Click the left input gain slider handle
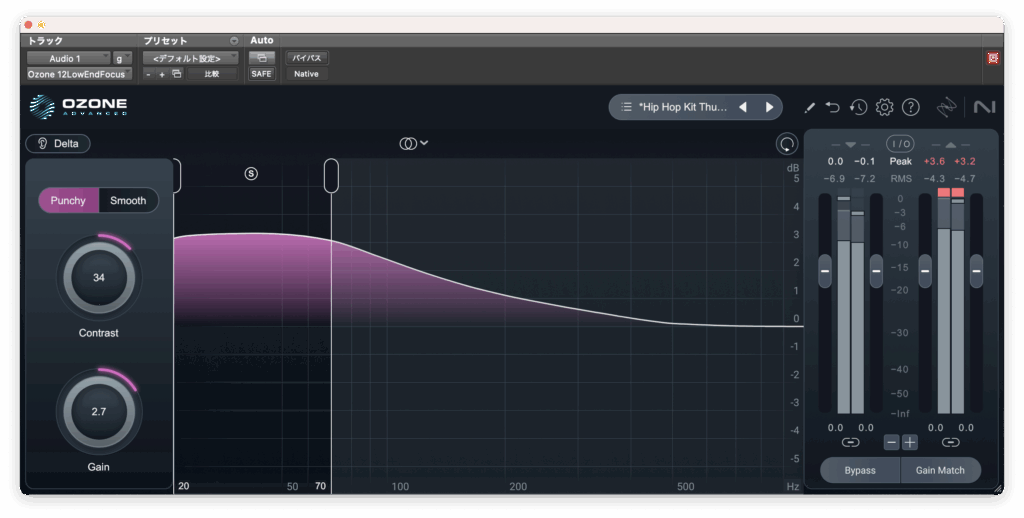 point(825,270)
